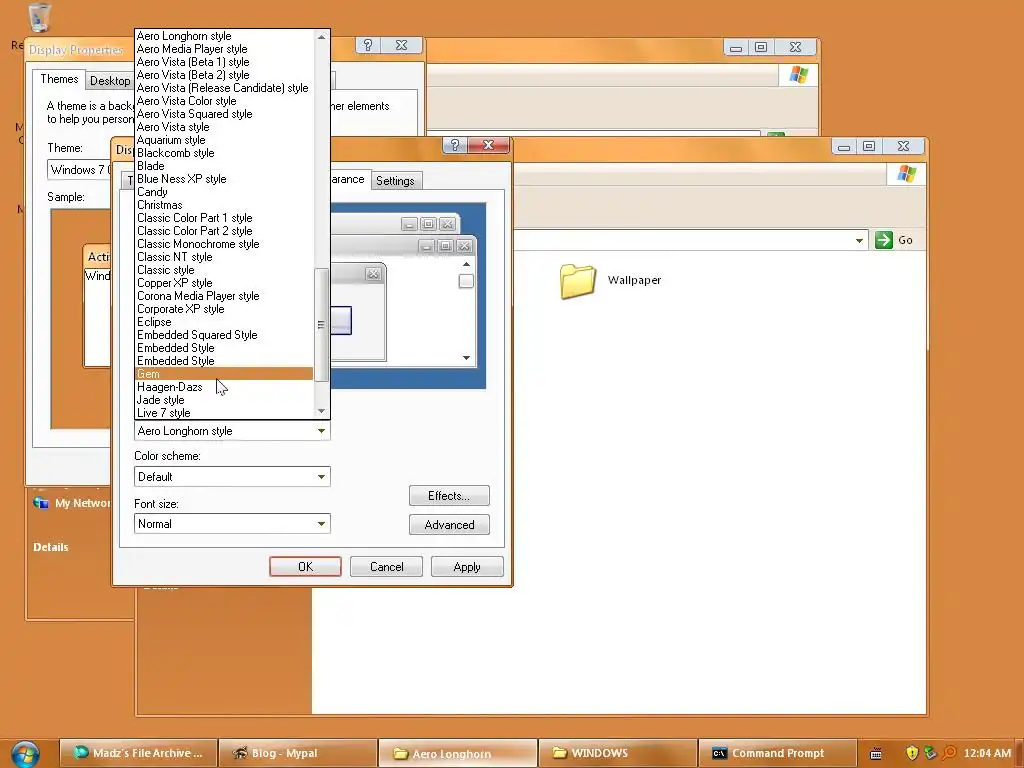Image resolution: width=1024 pixels, height=768 pixels.
Task: Open the Font size dropdown
Action: tap(321, 524)
